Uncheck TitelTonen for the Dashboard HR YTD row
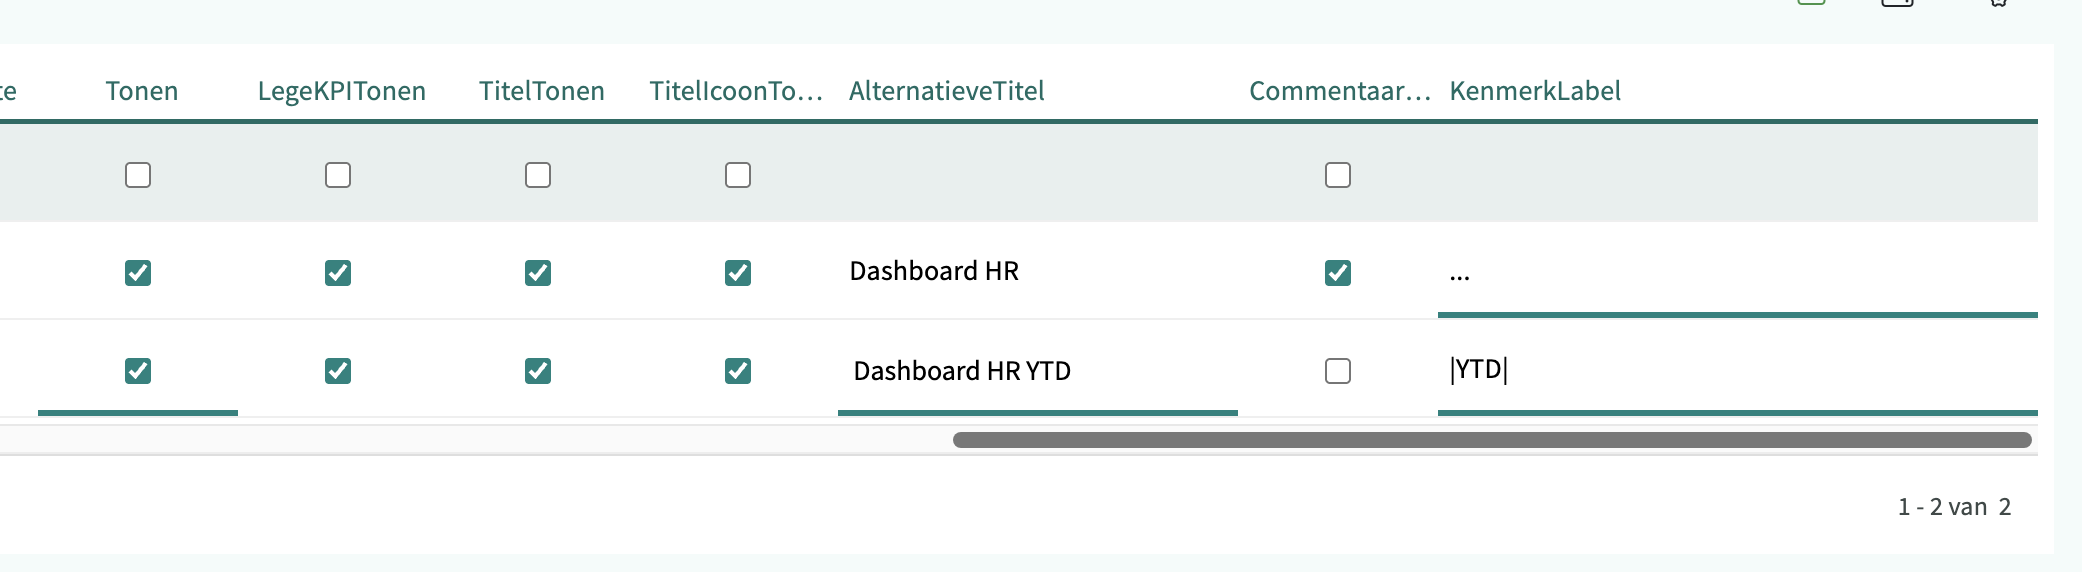This screenshot has width=2082, height=572. click(x=538, y=371)
